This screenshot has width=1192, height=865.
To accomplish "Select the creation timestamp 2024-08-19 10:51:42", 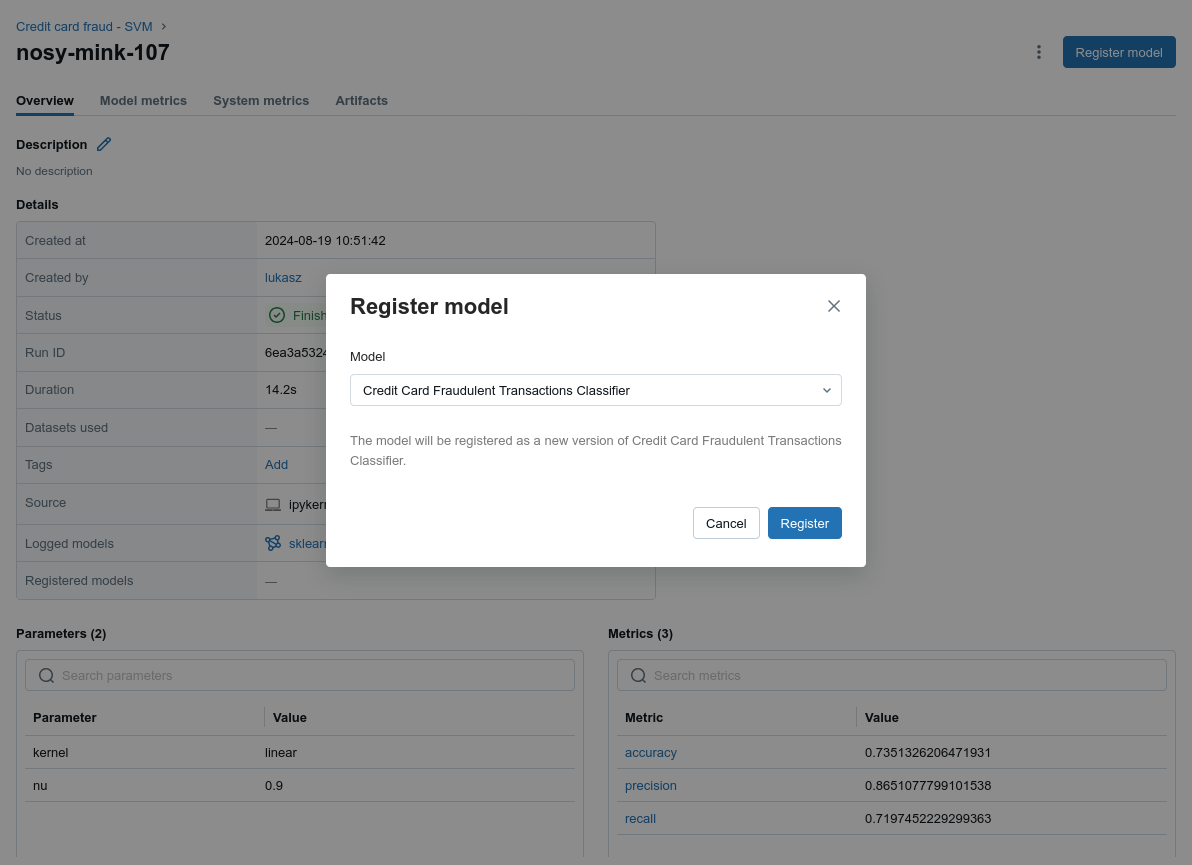I will 325,240.
